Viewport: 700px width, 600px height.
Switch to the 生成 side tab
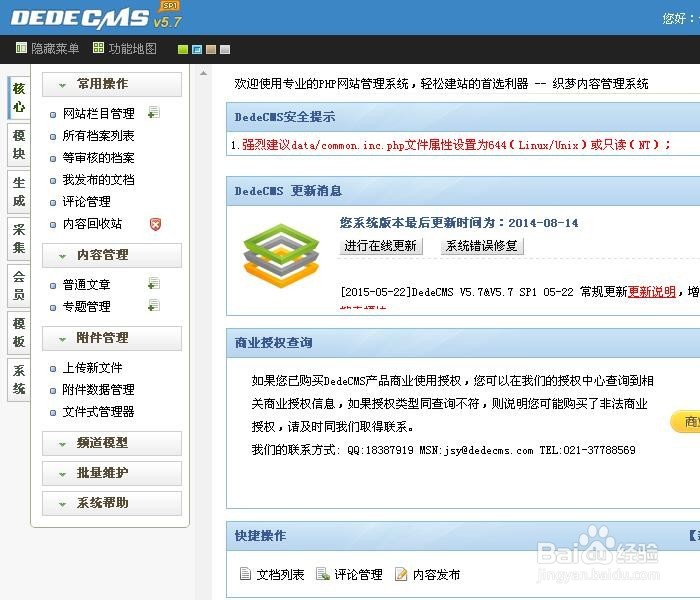19,192
